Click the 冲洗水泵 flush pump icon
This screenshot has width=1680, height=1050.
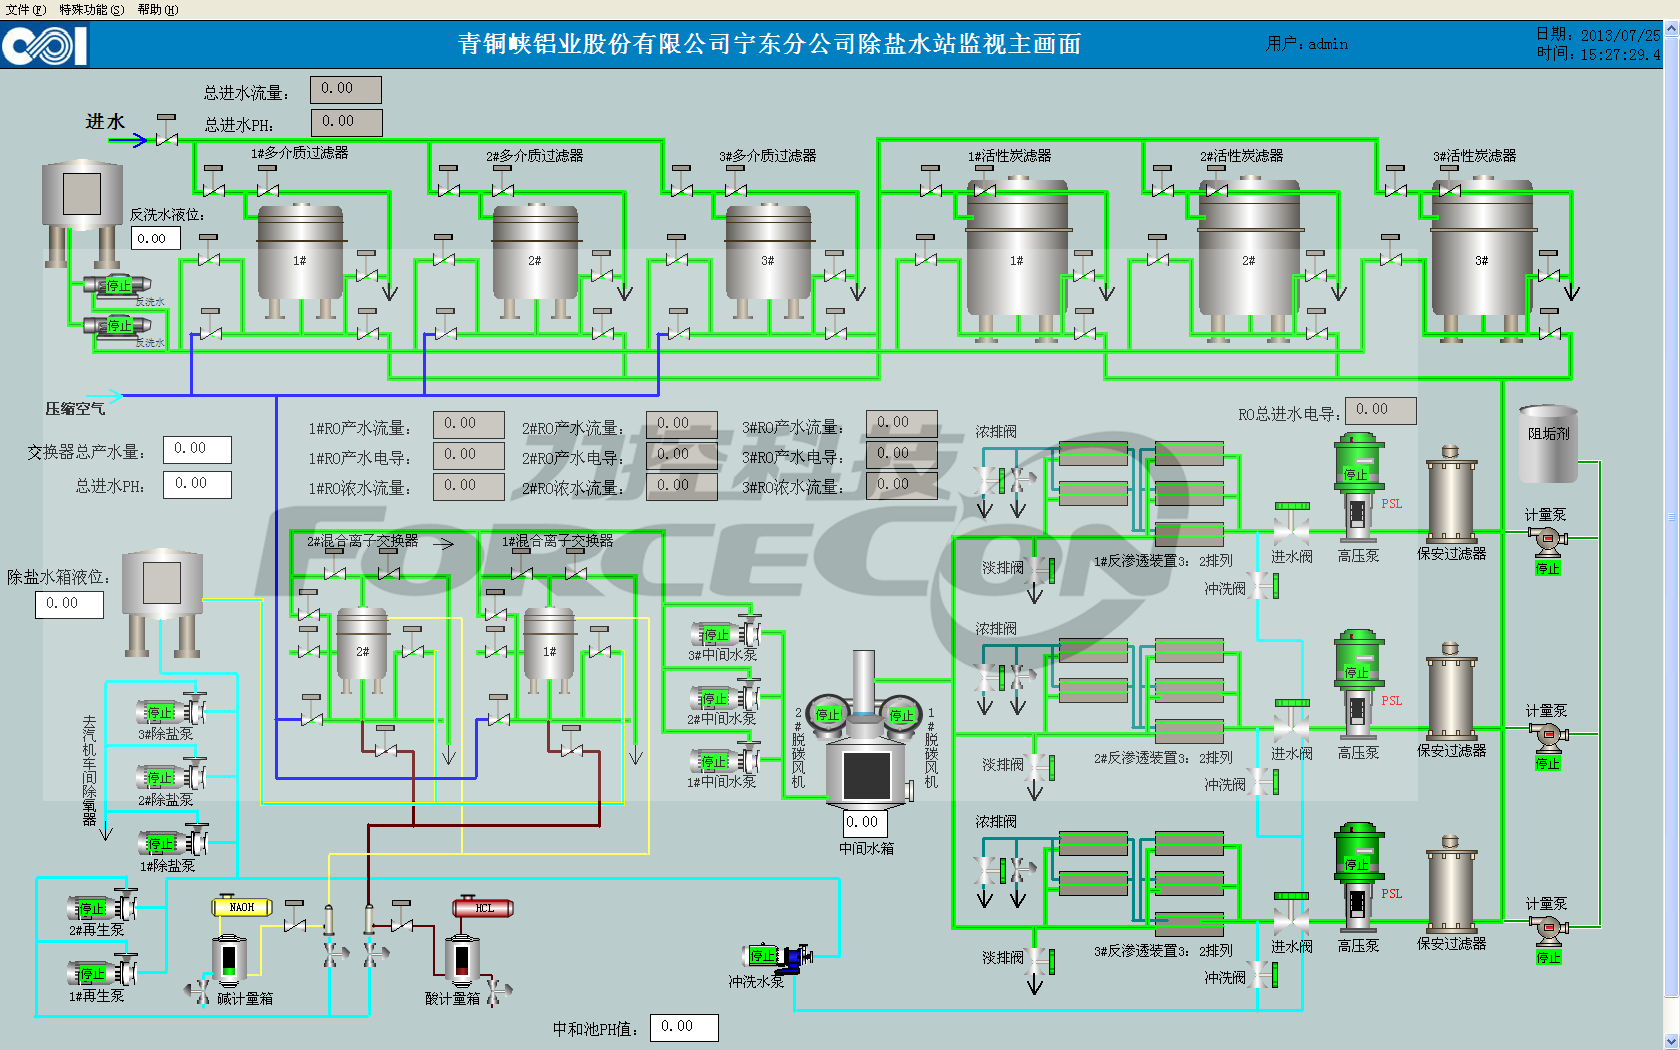coord(777,957)
